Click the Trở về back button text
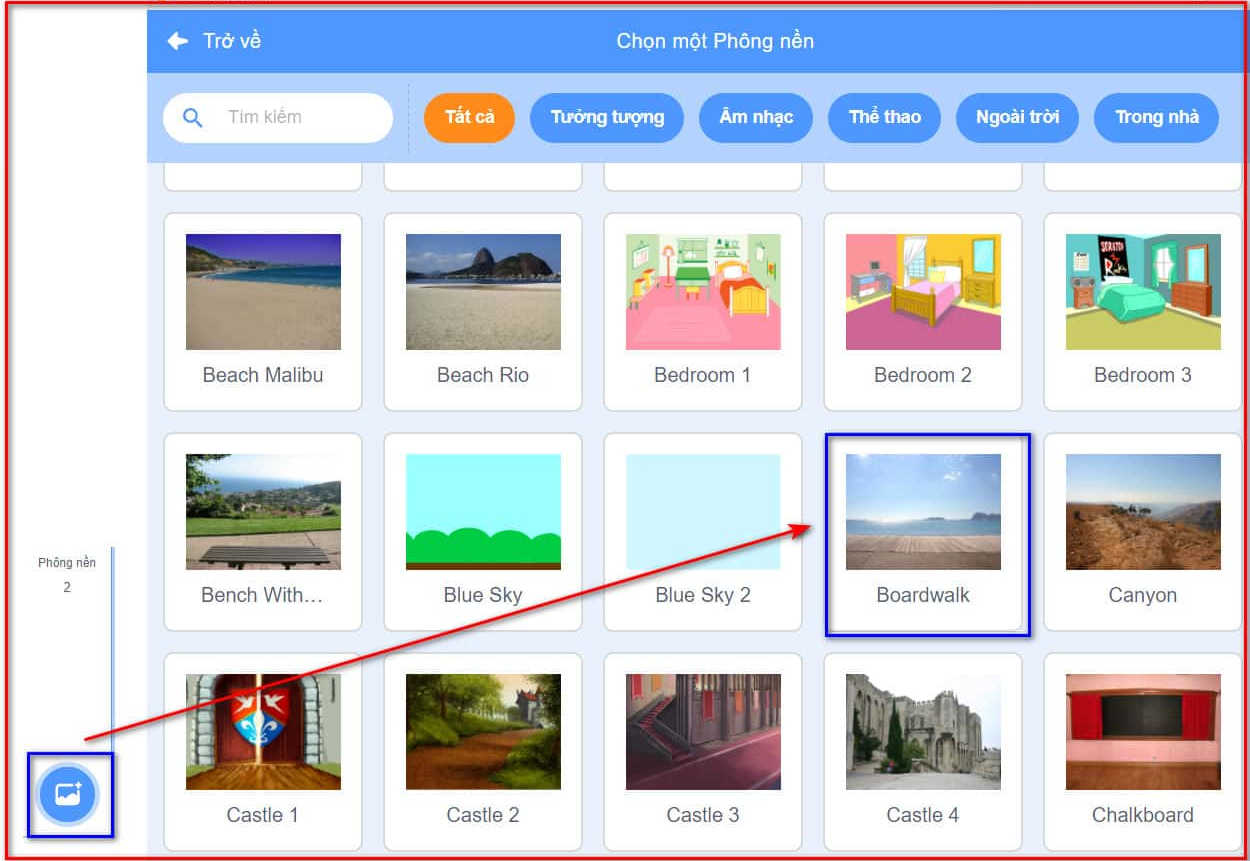Viewport: 1250px width, 861px height. click(232, 41)
